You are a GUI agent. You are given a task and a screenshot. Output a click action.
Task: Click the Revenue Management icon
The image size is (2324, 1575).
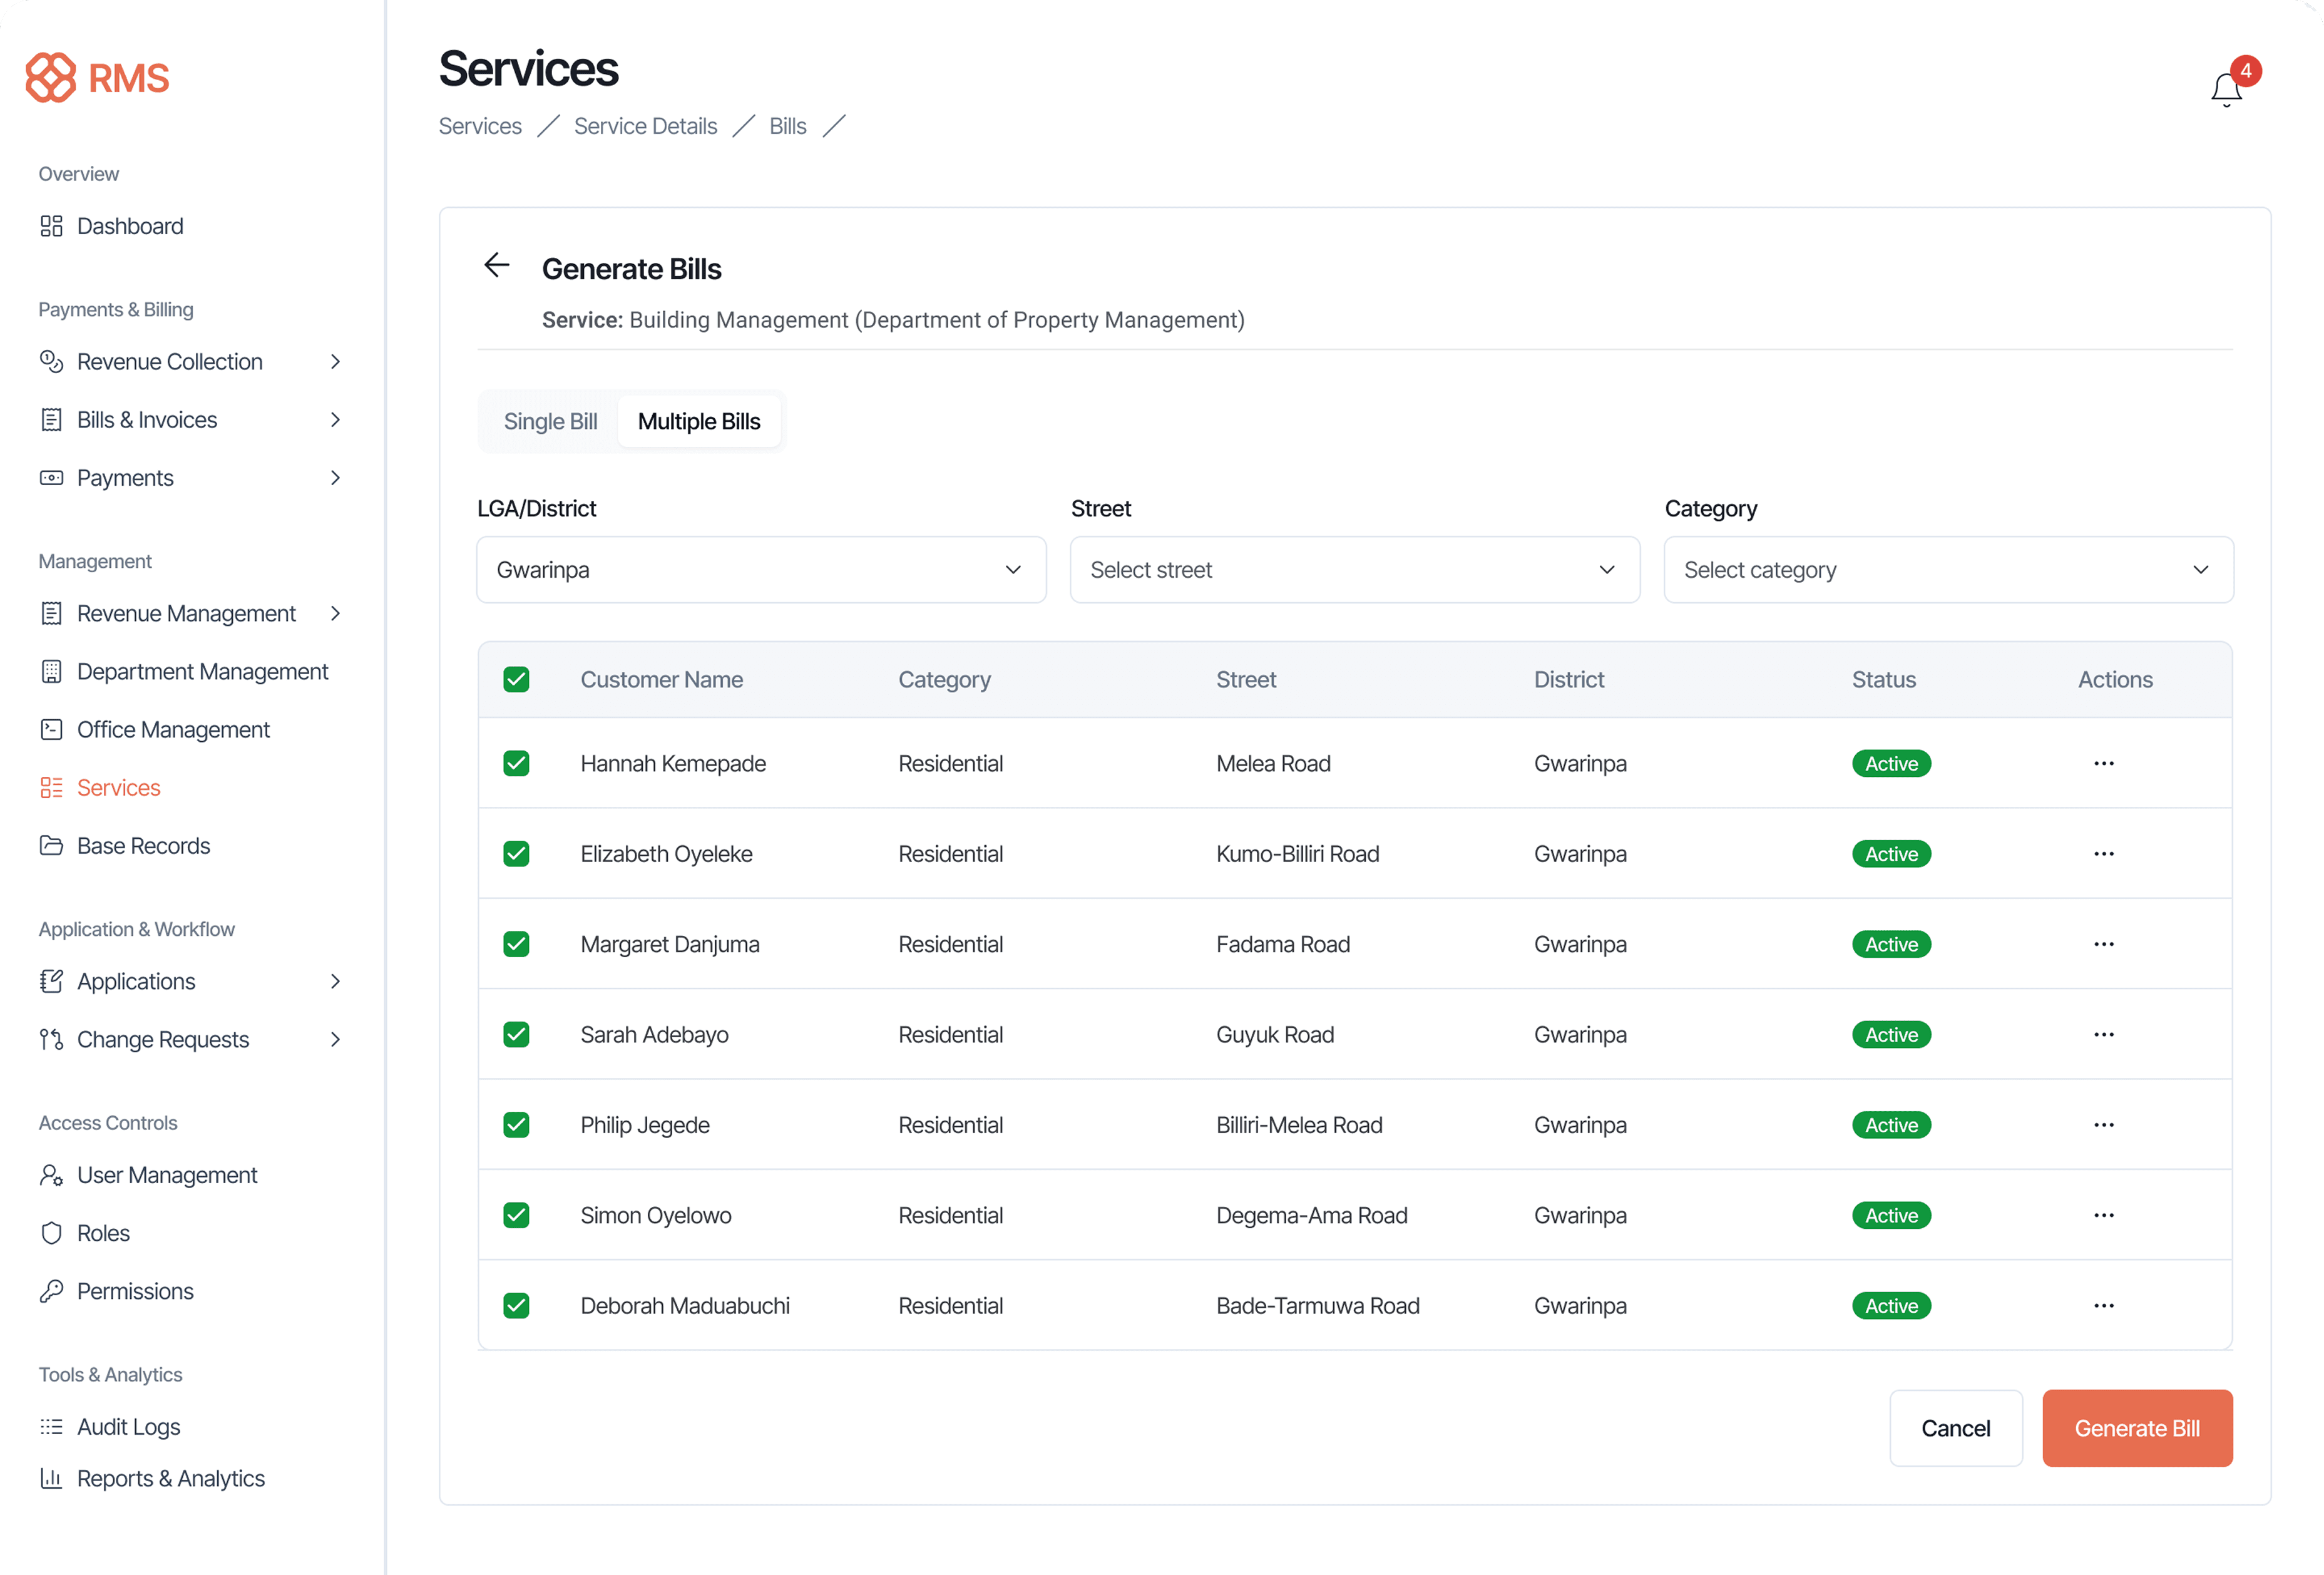[51, 614]
